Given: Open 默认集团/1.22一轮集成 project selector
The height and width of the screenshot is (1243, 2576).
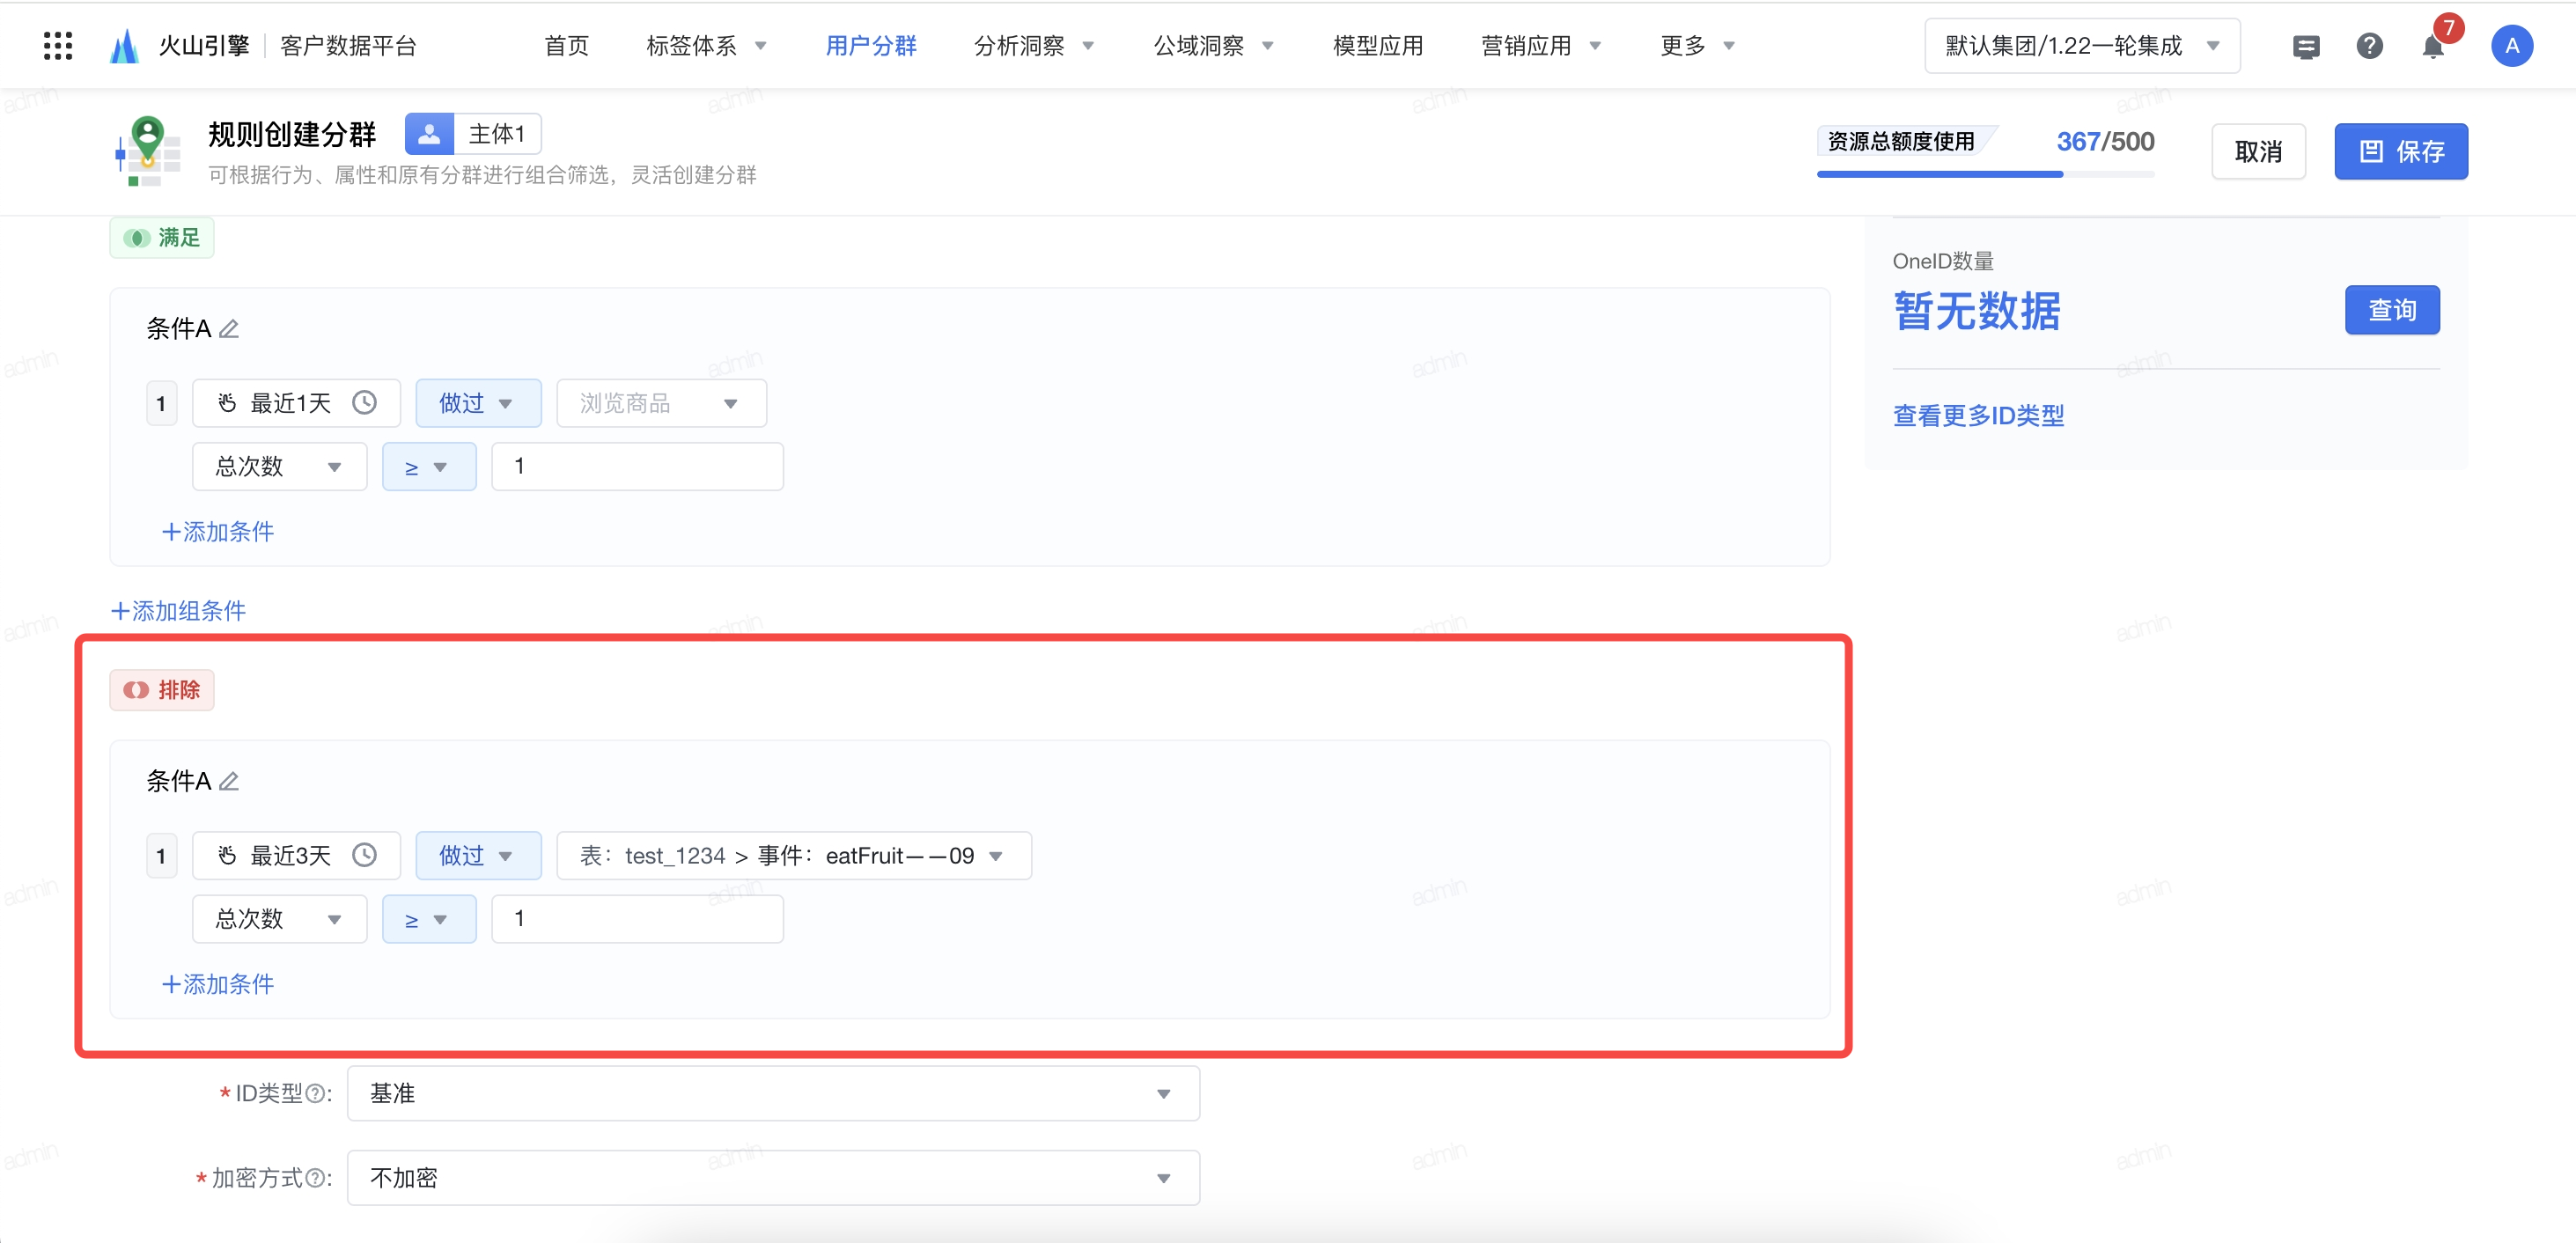Looking at the screenshot, I should coord(2081,46).
